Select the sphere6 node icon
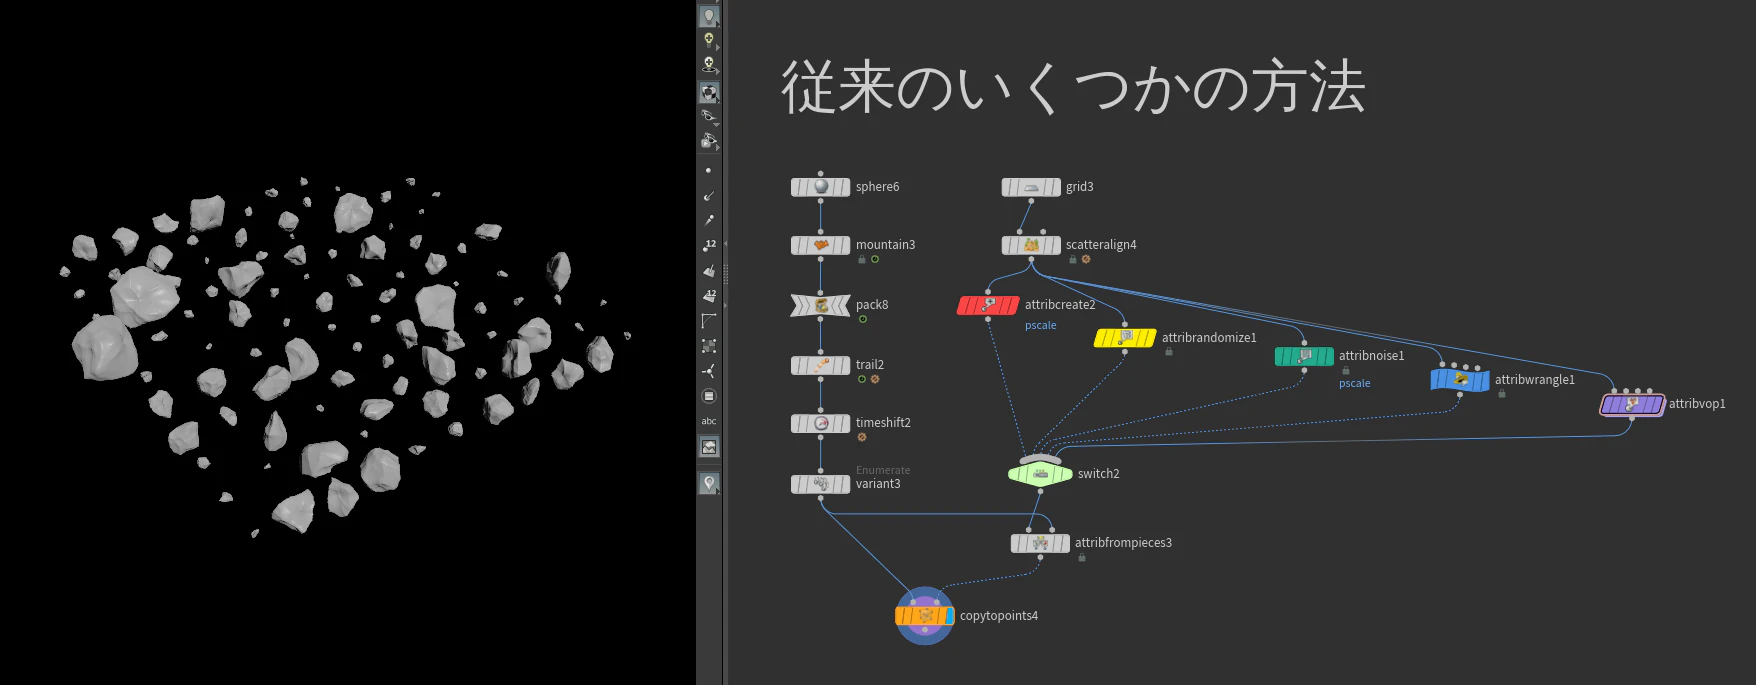 pyautogui.click(x=821, y=187)
